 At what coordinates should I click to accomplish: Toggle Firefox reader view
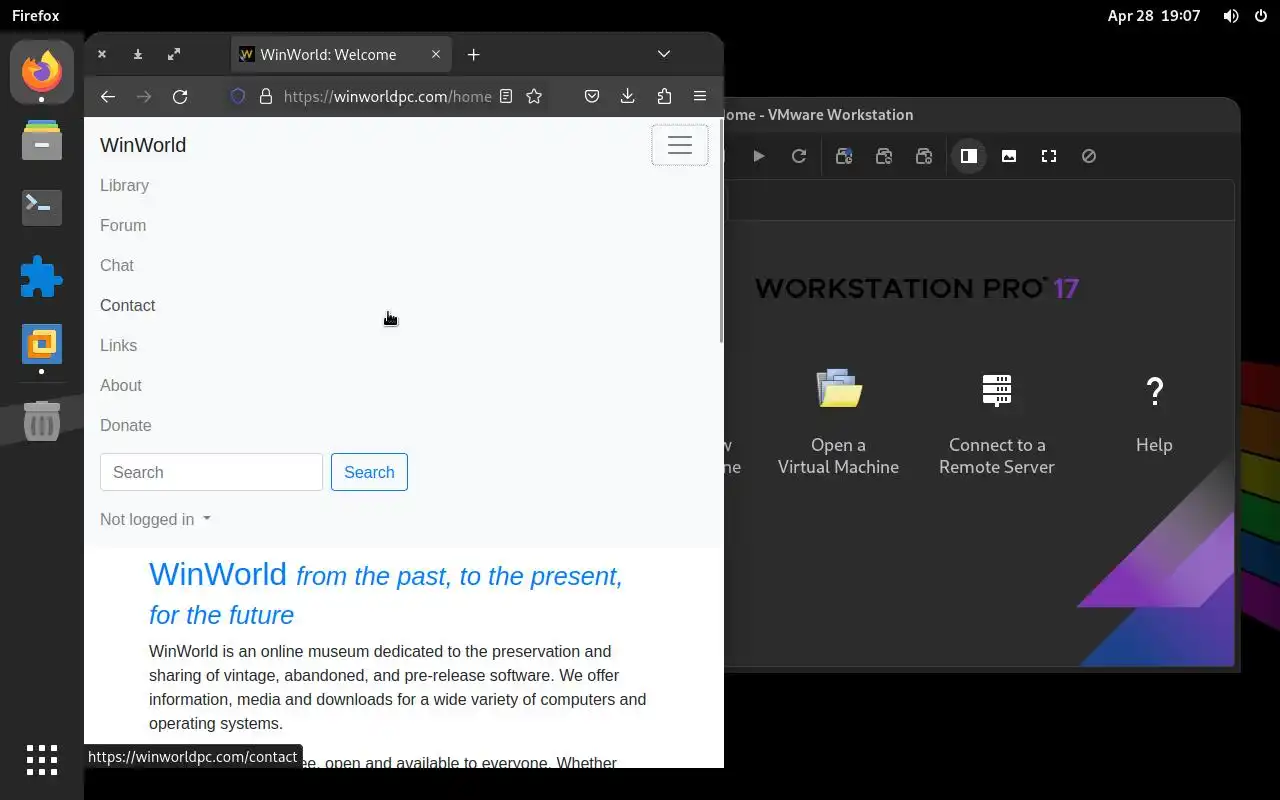click(x=506, y=96)
